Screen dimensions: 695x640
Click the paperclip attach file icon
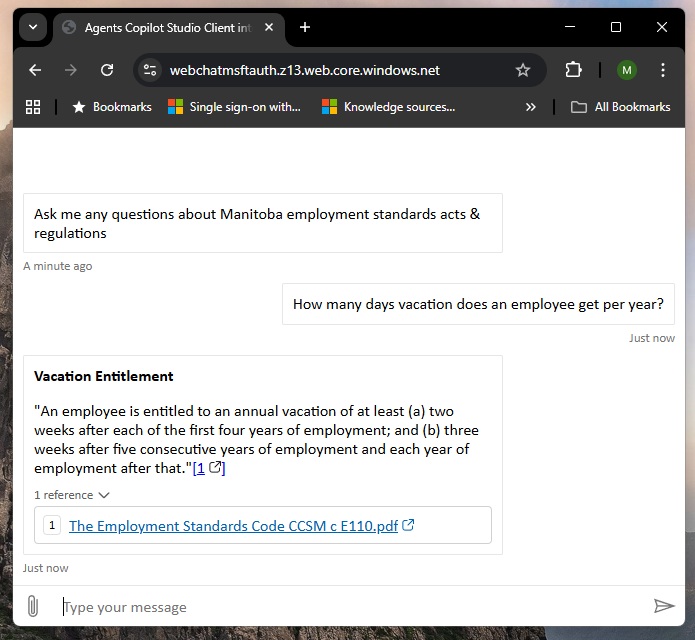pyautogui.click(x=33, y=606)
